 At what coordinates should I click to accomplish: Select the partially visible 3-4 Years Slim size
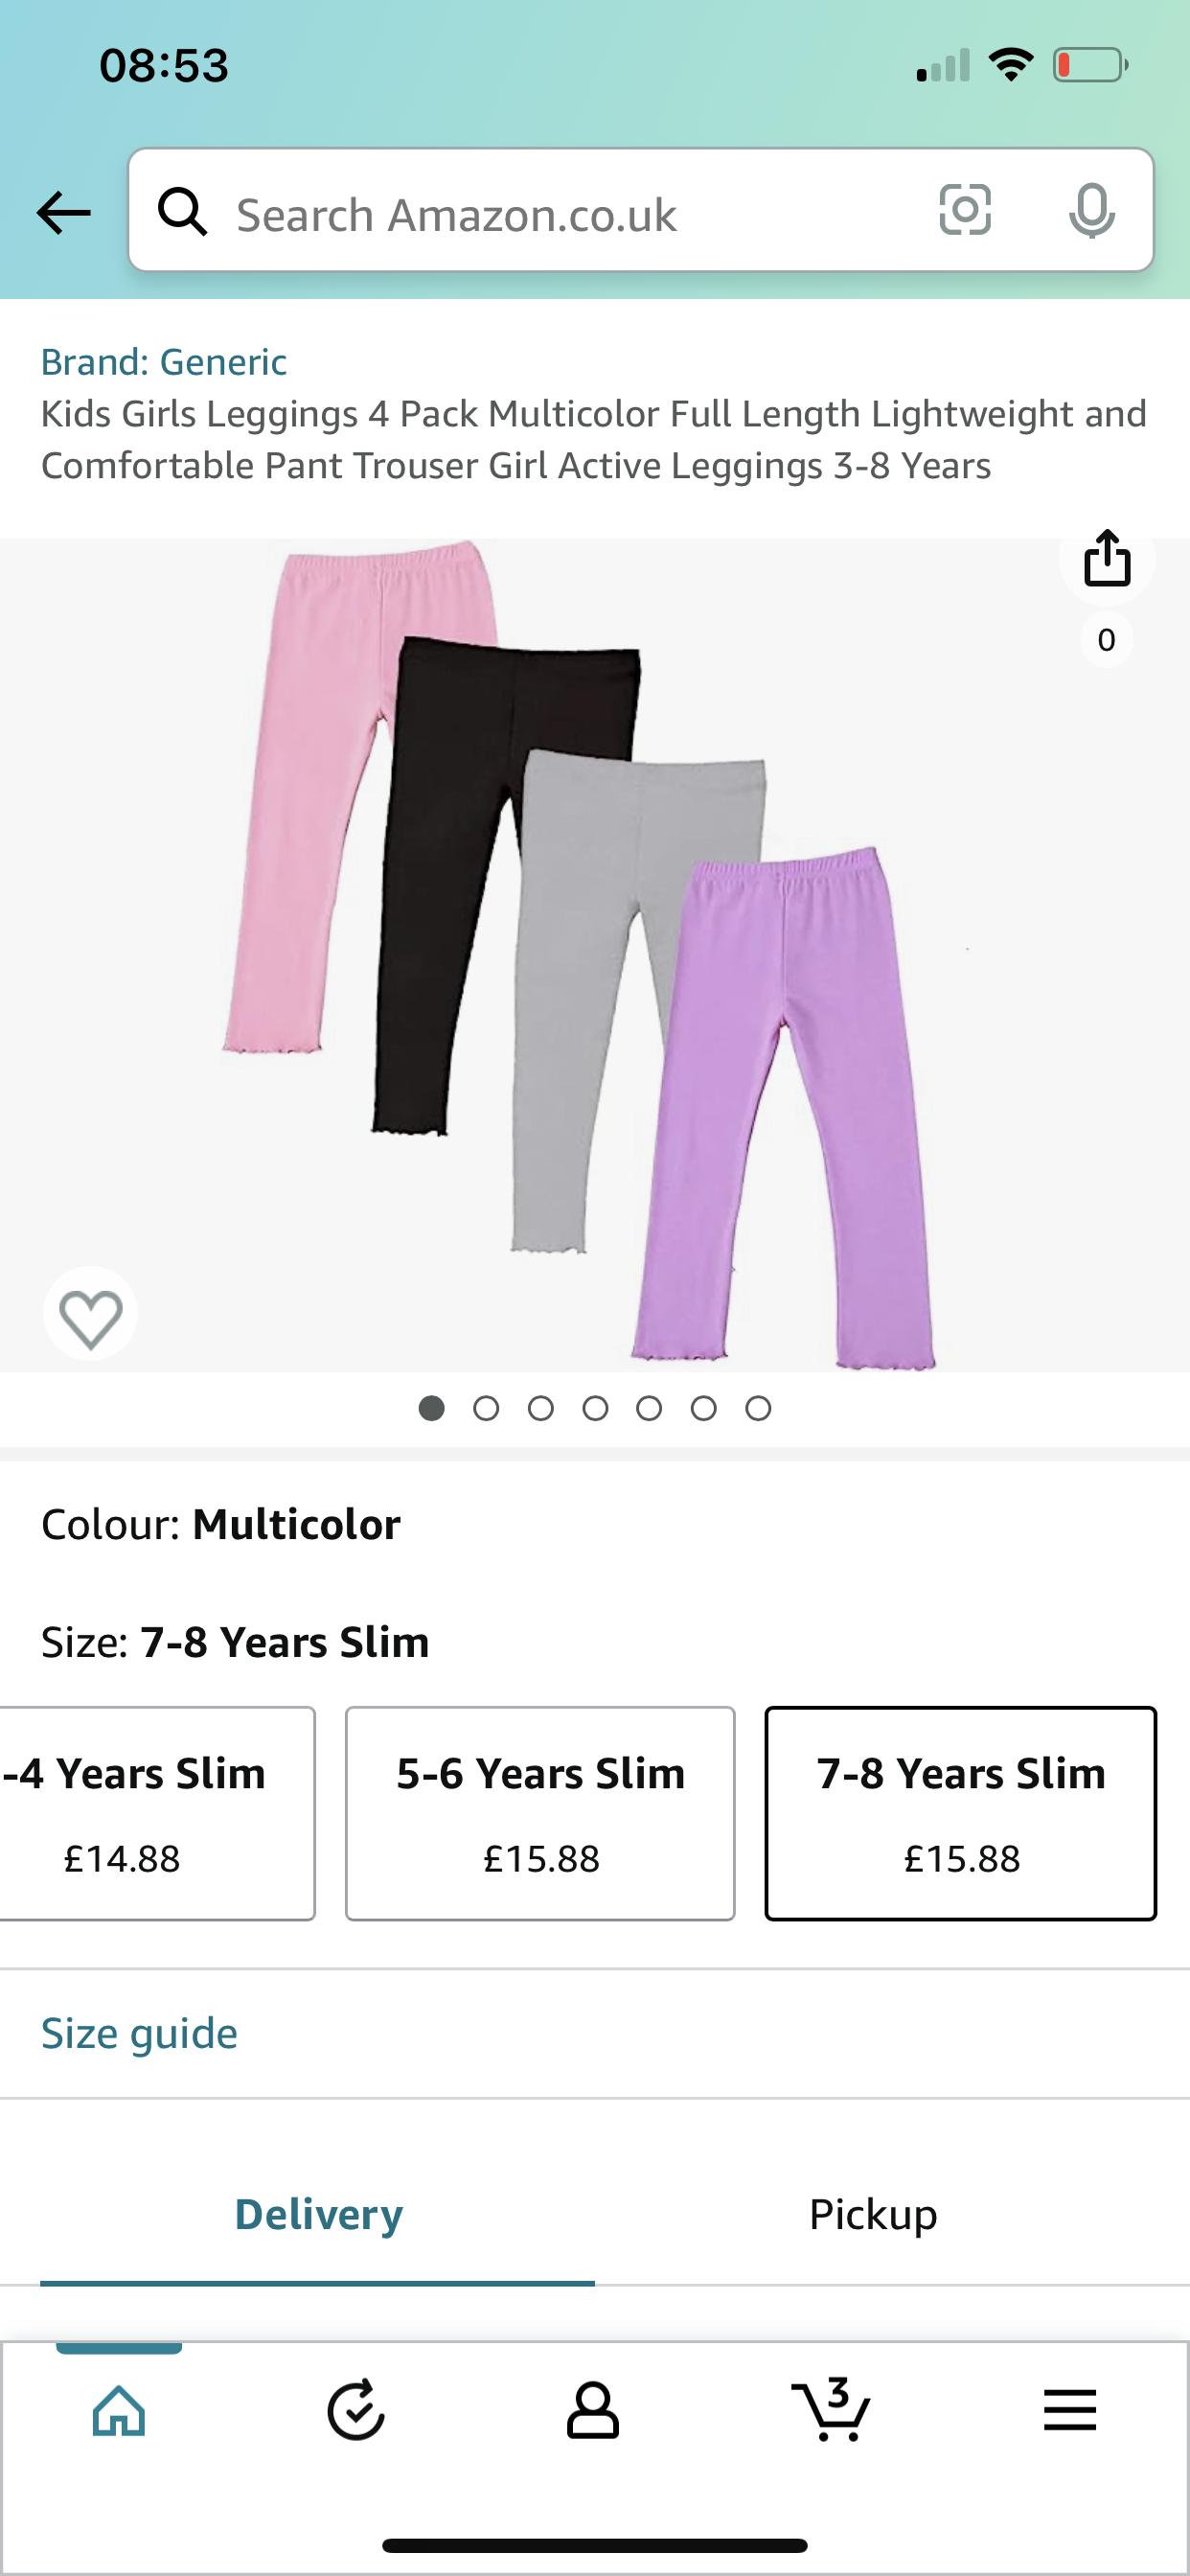(x=157, y=1813)
